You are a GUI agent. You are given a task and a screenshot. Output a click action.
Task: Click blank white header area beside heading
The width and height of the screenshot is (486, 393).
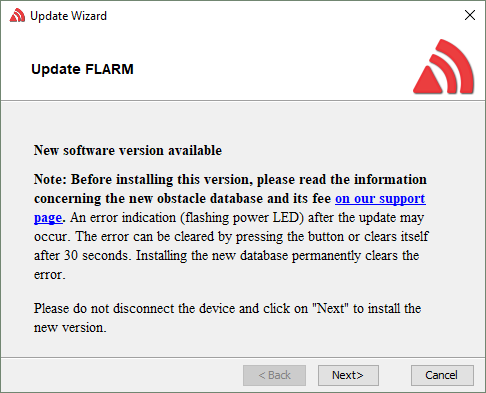tap(267, 67)
